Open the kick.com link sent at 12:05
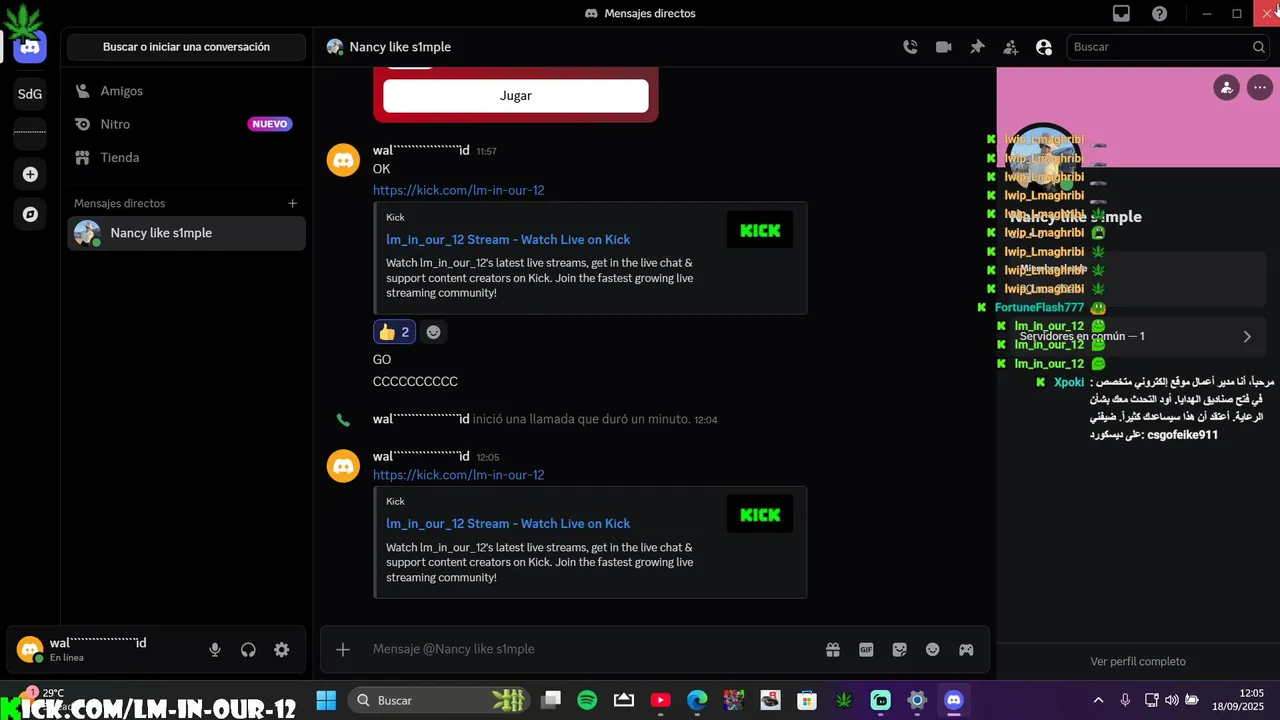The width and height of the screenshot is (1280, 720). point(458,475)
